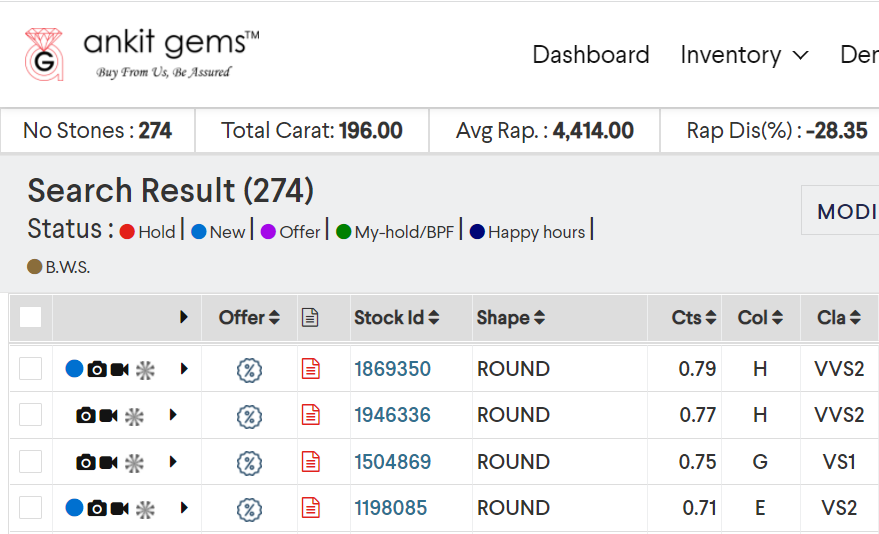879x534 pixels.
Task: Open the Inventory dropdown menu
Action: [x=744, y=55]
